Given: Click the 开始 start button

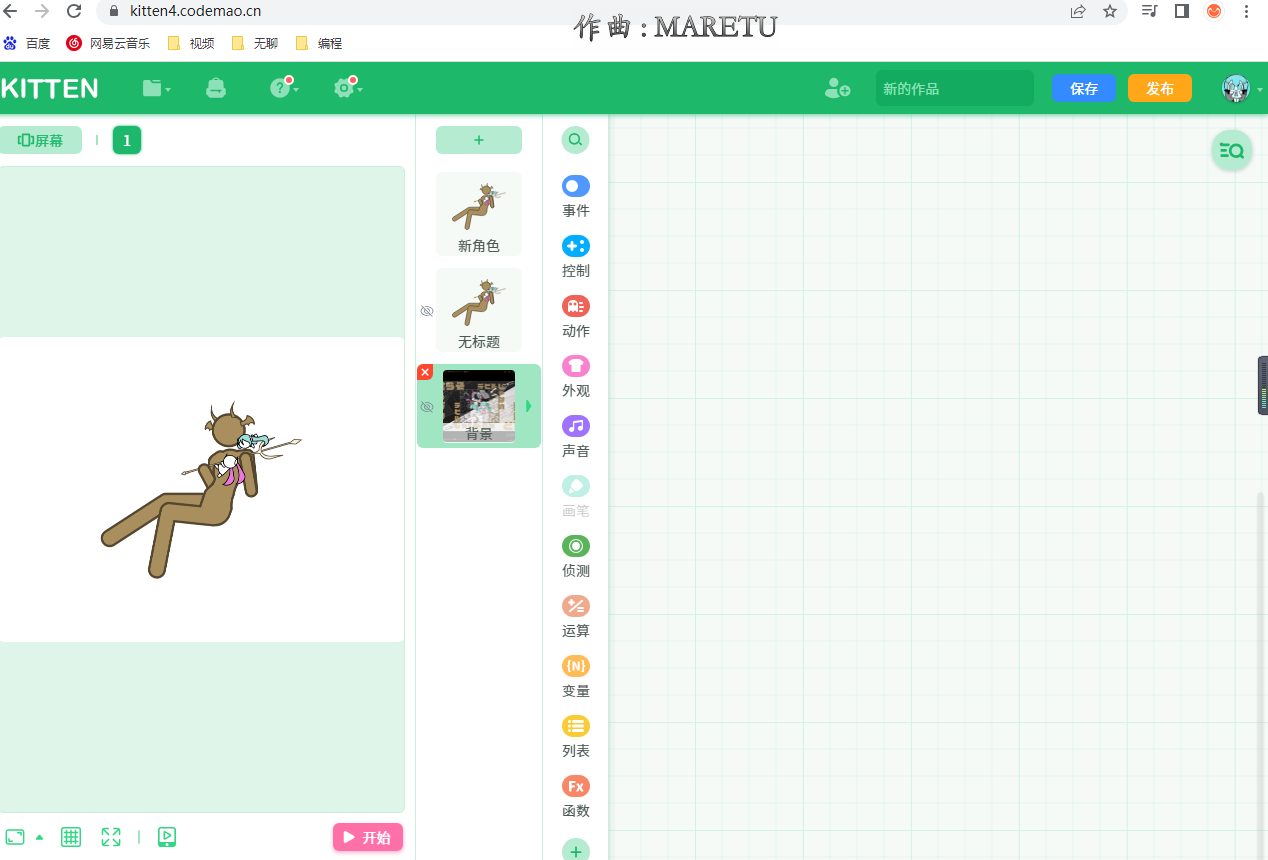Looking at the screenshot, I should (x=368, y=837).
